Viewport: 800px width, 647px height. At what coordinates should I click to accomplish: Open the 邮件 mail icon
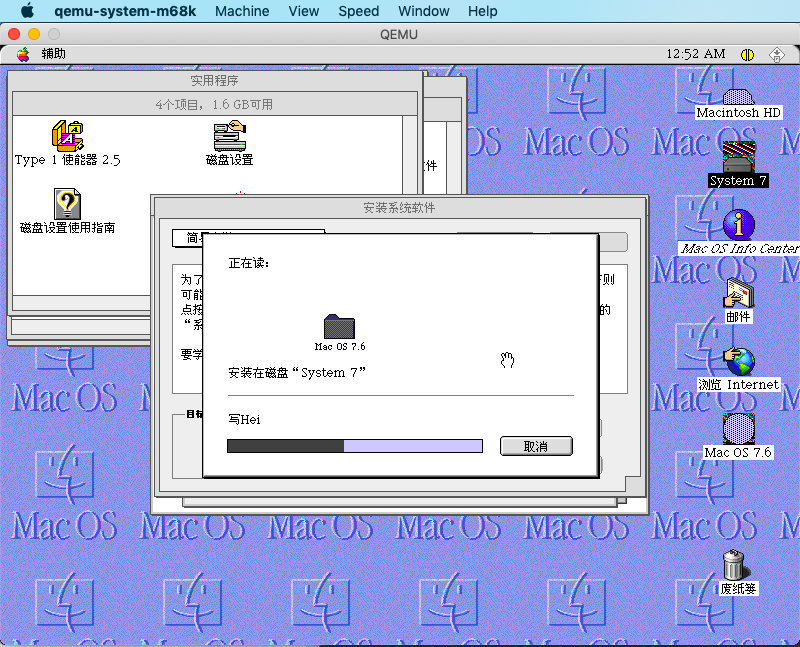(x=738, y=293)
